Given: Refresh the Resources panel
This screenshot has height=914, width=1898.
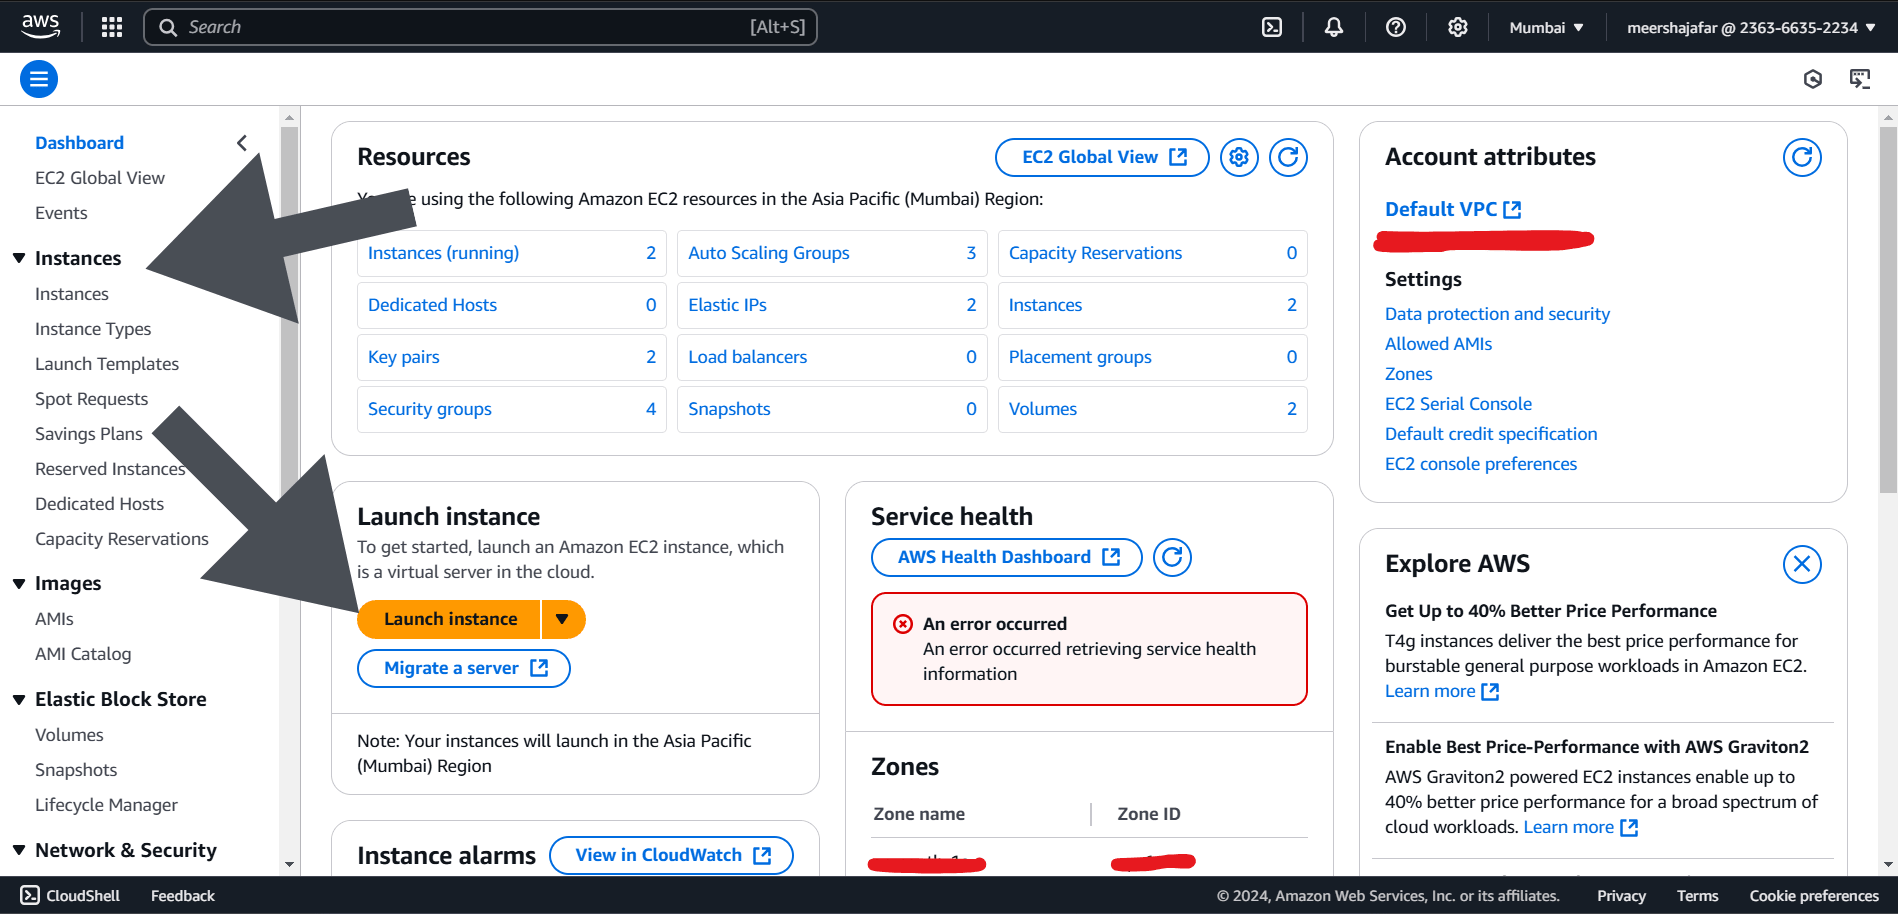Looking at the screenshot, I should [x=1288, y=157].
